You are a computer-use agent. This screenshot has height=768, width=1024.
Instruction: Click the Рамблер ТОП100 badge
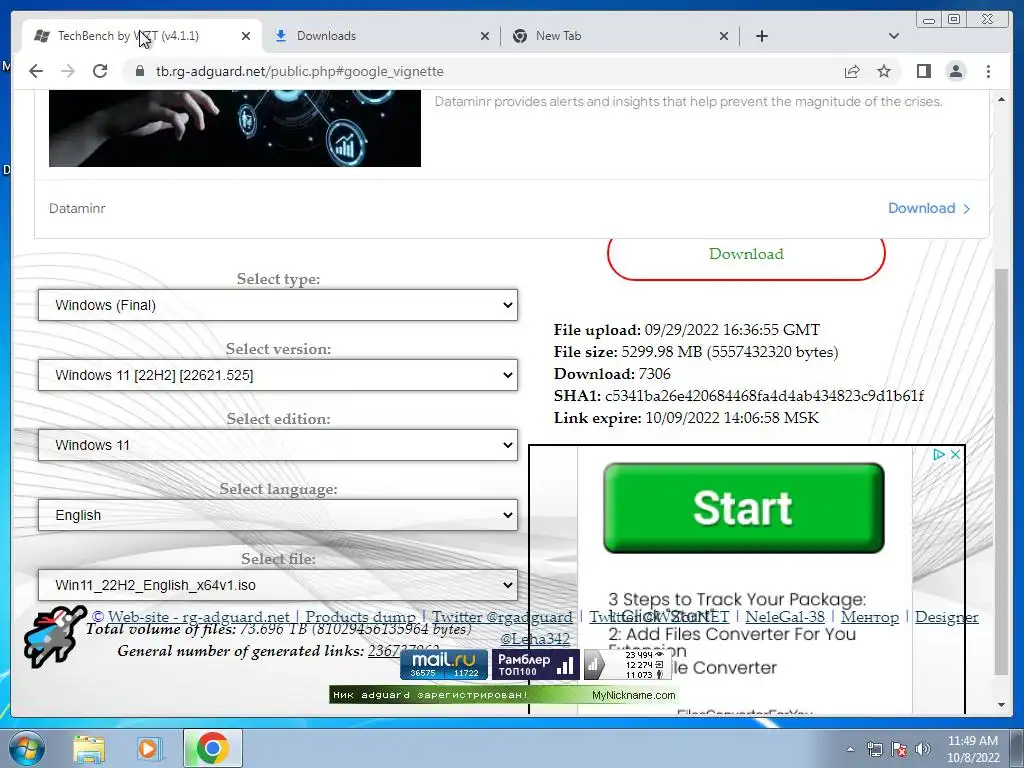[x=536, y=664]
